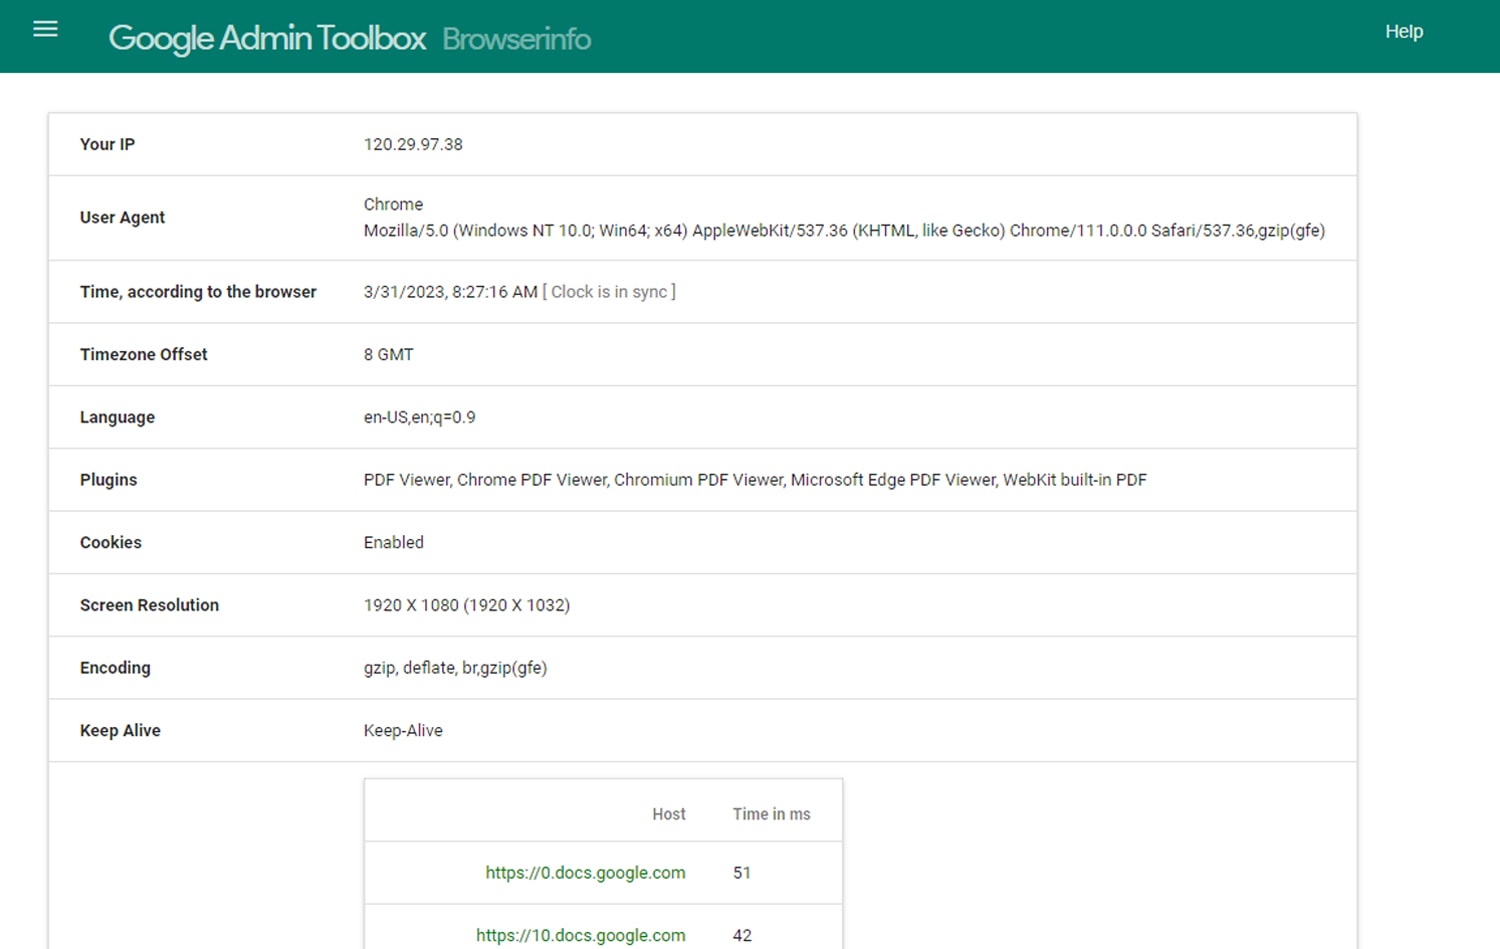Image resolution: width=1500 pixels, height=949 pixels.
Task: Click the Google Admin Toolbox logo
Action: tap(267, 37)
